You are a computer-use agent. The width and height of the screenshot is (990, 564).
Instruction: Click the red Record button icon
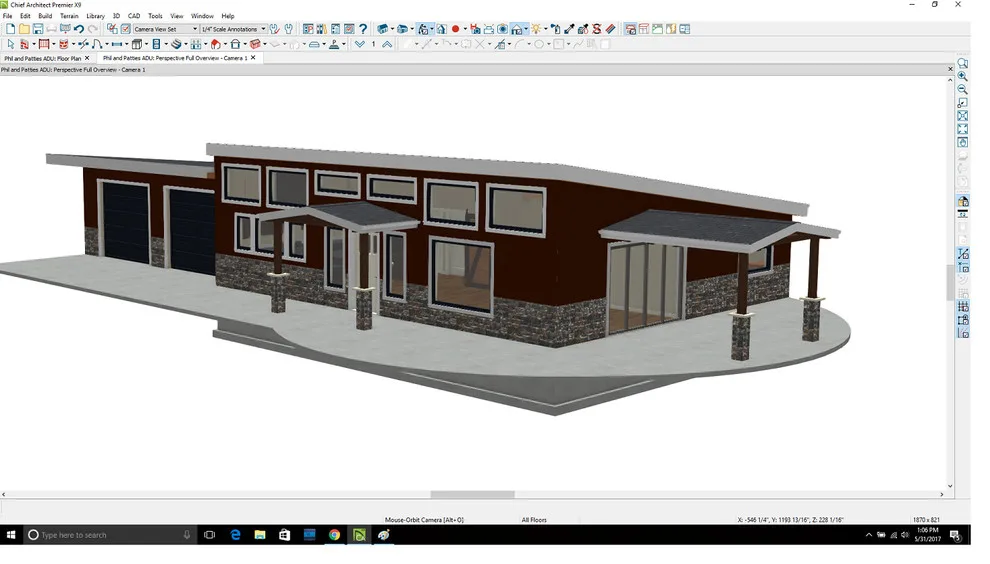(x=455, y=29)
